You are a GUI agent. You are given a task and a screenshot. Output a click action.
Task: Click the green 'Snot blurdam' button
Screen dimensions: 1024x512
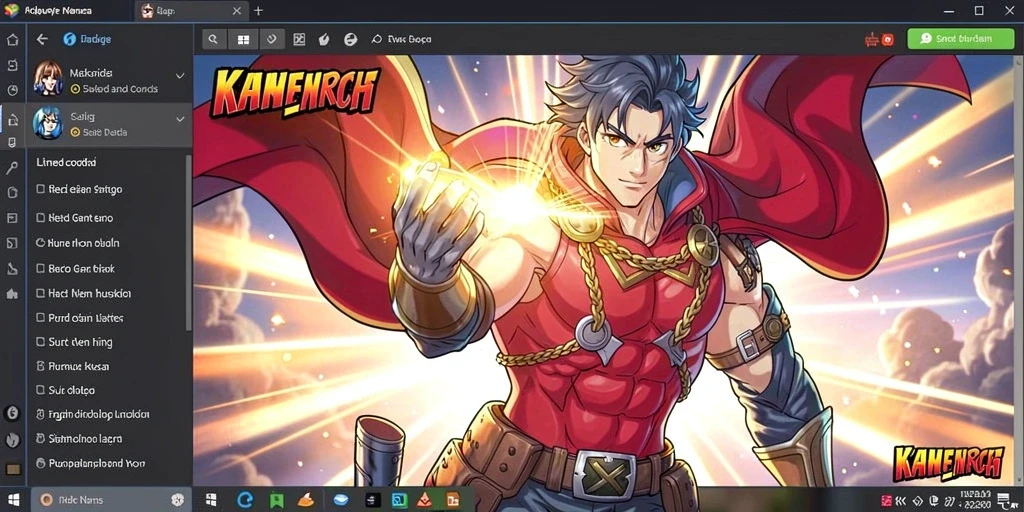pos(959,39)
